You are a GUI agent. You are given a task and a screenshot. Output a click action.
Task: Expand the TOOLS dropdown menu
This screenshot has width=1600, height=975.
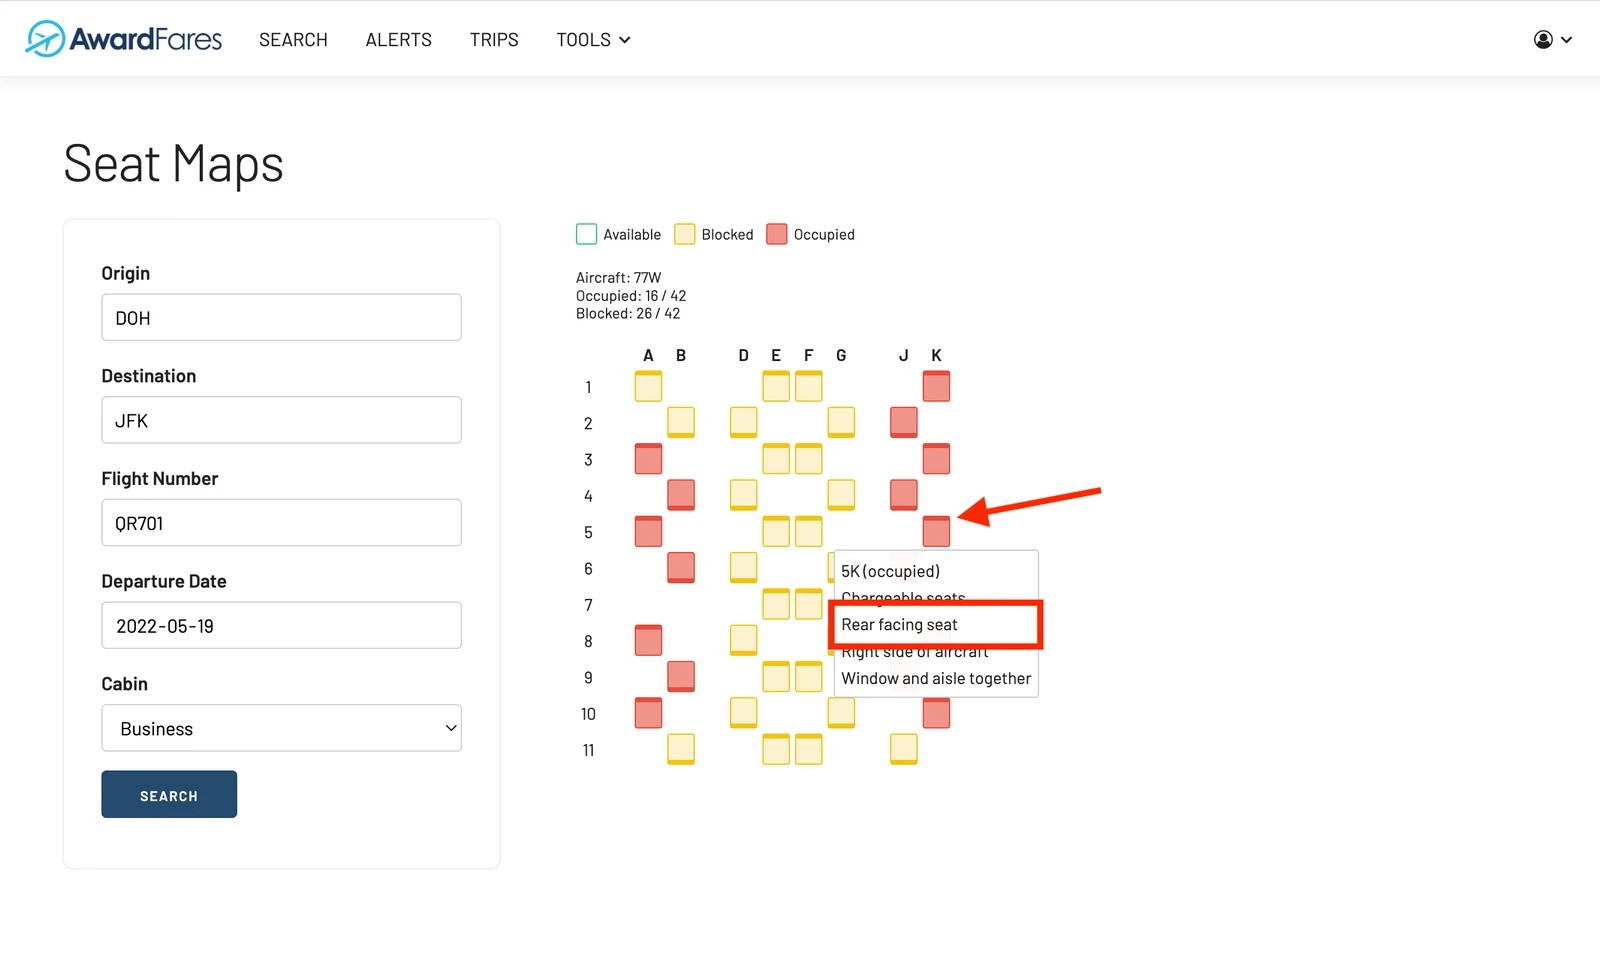(x=593, y=40)
